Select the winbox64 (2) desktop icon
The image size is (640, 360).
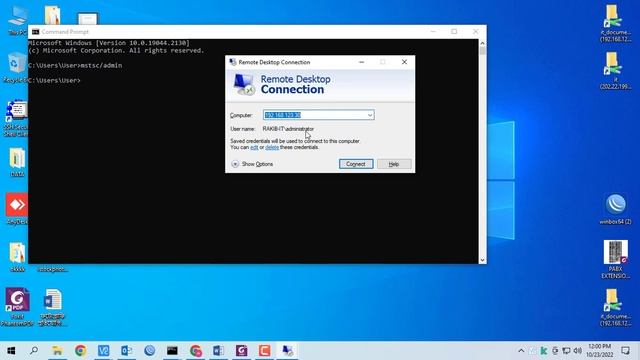click(x=616, y=209)
